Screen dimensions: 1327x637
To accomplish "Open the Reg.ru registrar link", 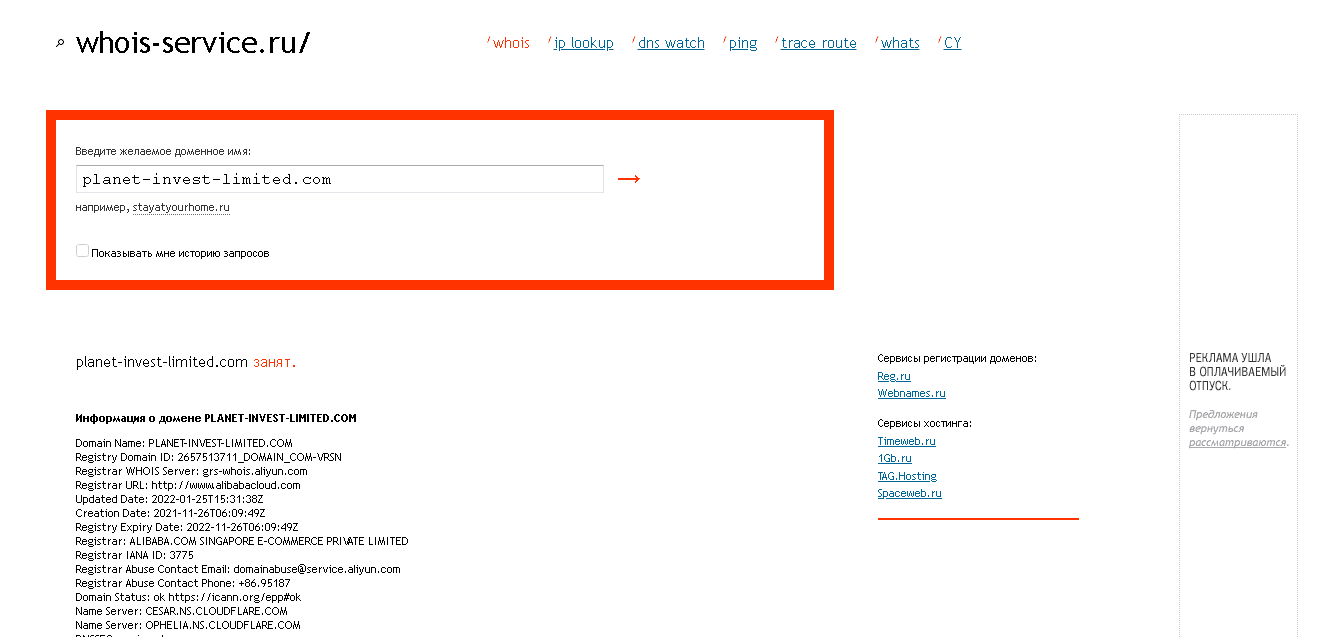I will click(894, 376).
